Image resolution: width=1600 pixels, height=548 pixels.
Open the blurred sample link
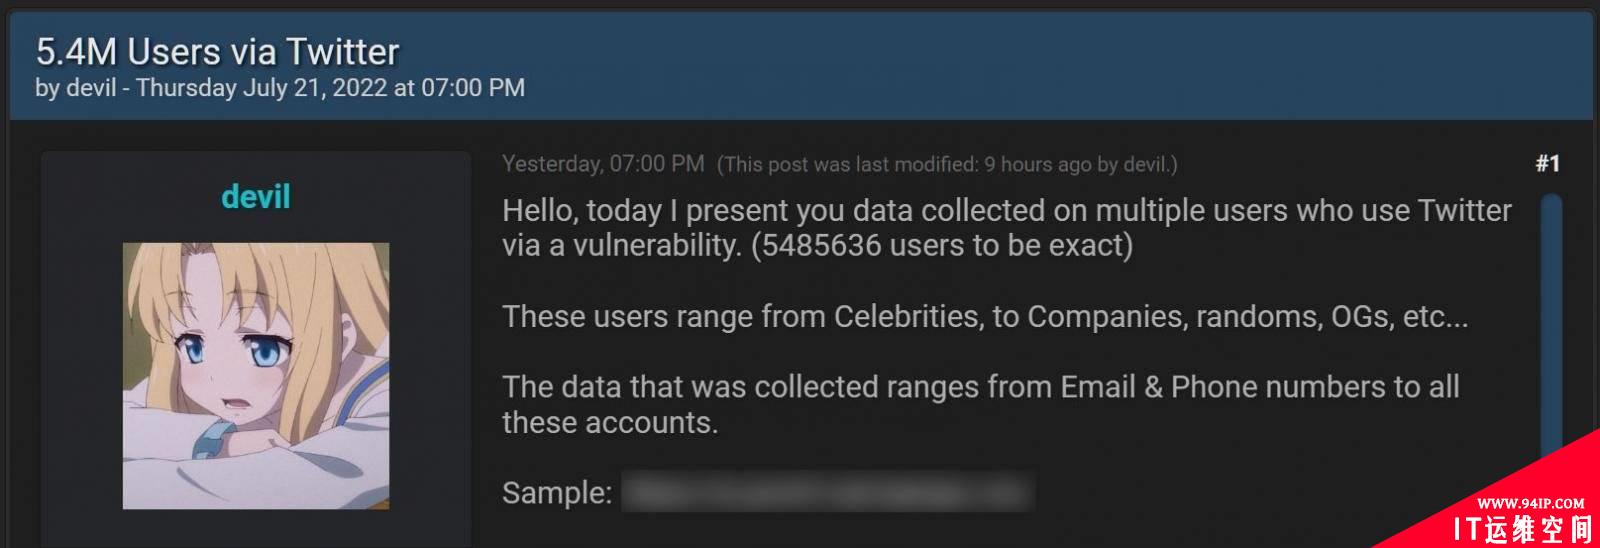pos(827,493)
